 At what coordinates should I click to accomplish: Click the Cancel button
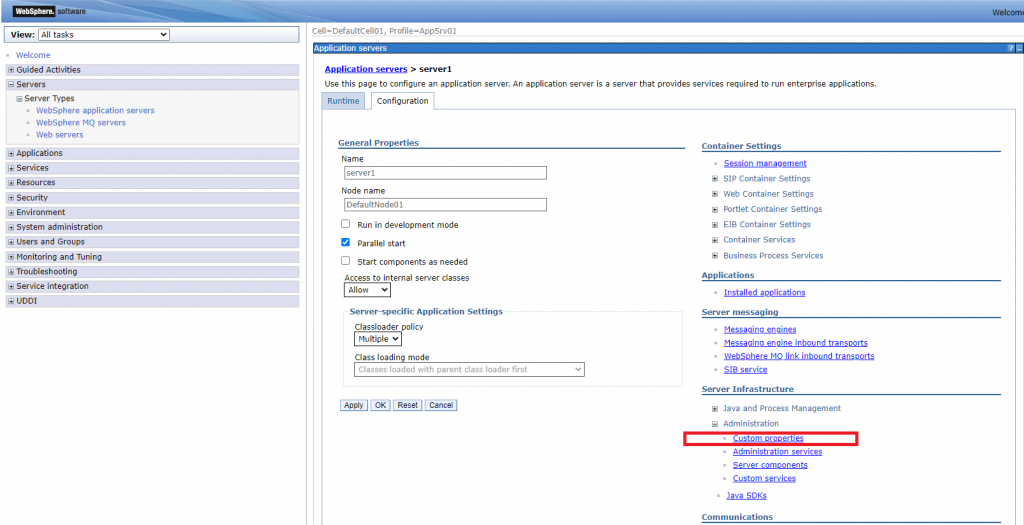[x=441, y=405]
